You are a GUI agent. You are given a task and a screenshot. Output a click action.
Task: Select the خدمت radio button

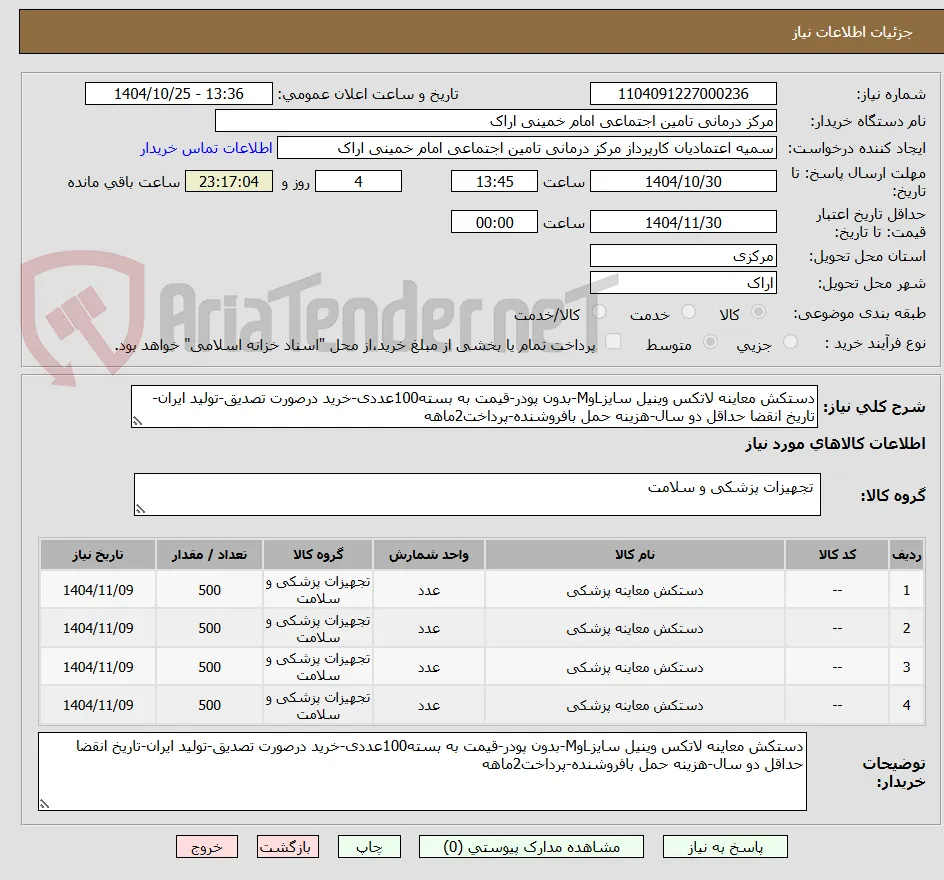[x=688, y=312]
